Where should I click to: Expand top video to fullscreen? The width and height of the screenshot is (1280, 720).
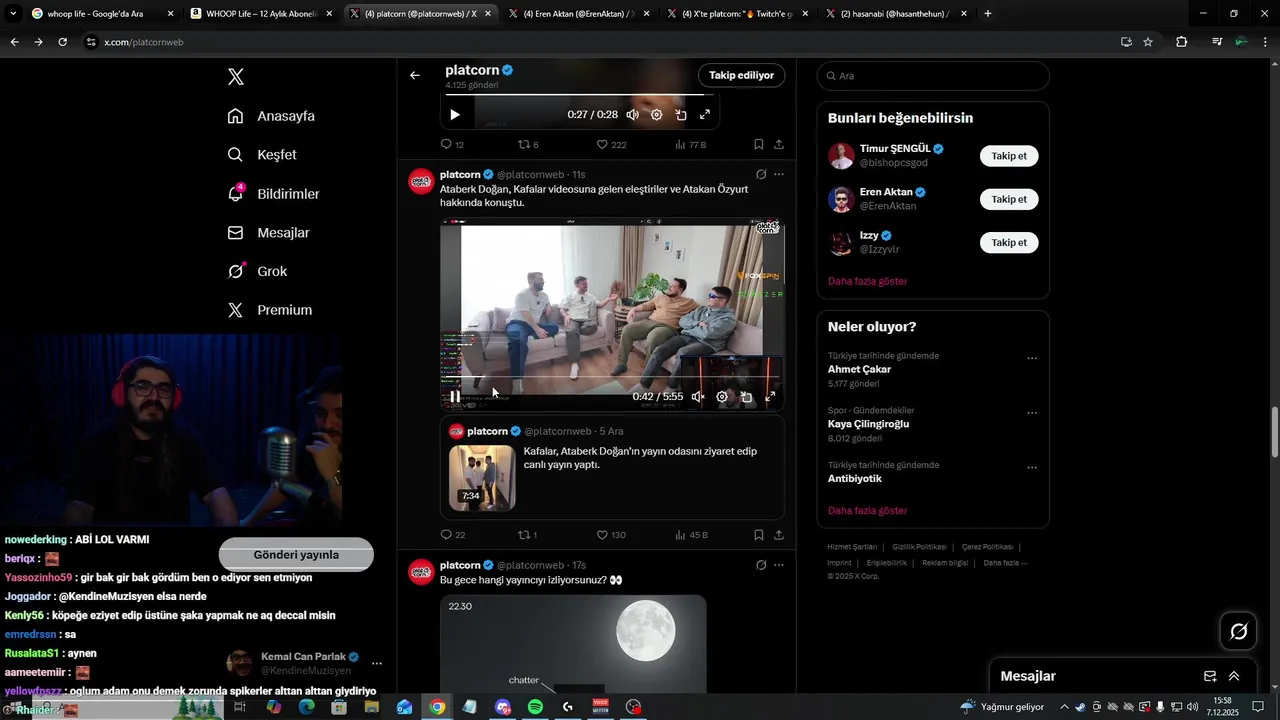(705, 115)
